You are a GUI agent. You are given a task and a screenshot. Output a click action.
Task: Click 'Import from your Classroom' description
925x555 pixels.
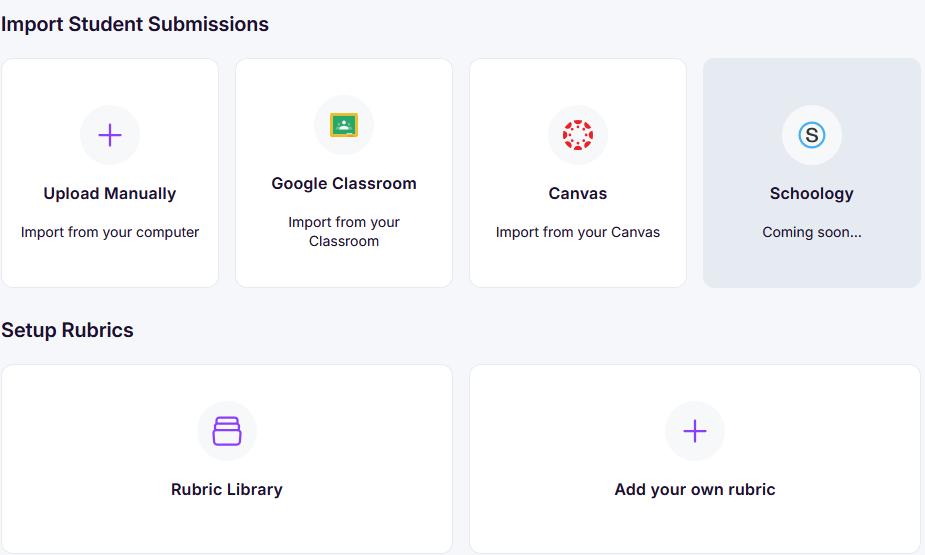point(344,232)
